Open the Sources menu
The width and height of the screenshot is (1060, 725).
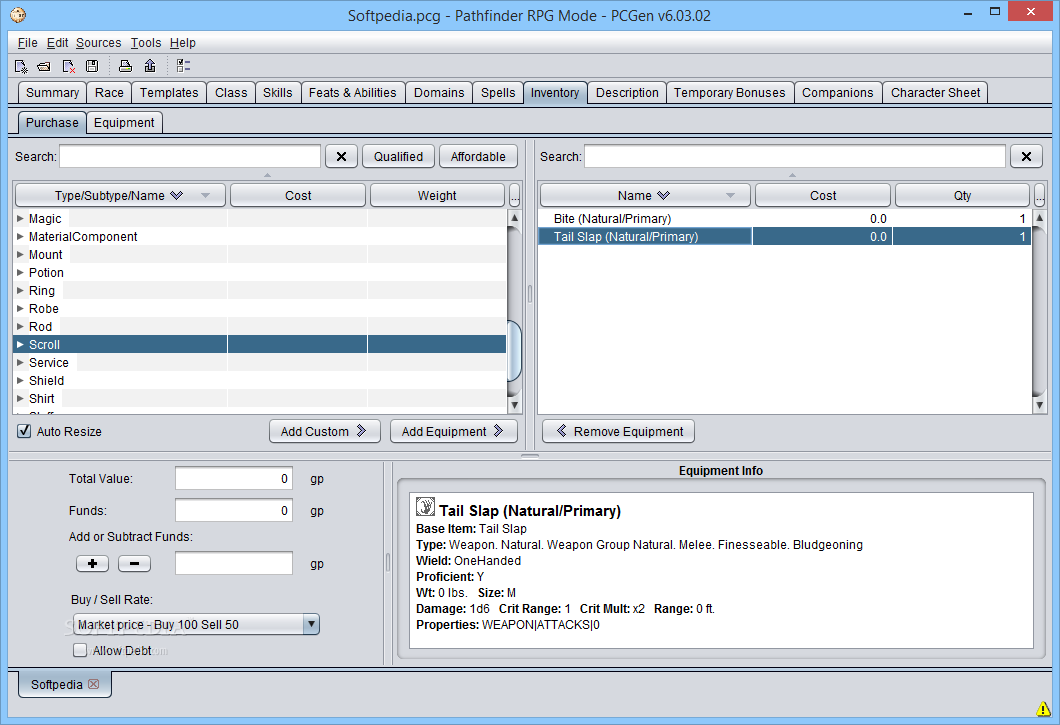99,43
